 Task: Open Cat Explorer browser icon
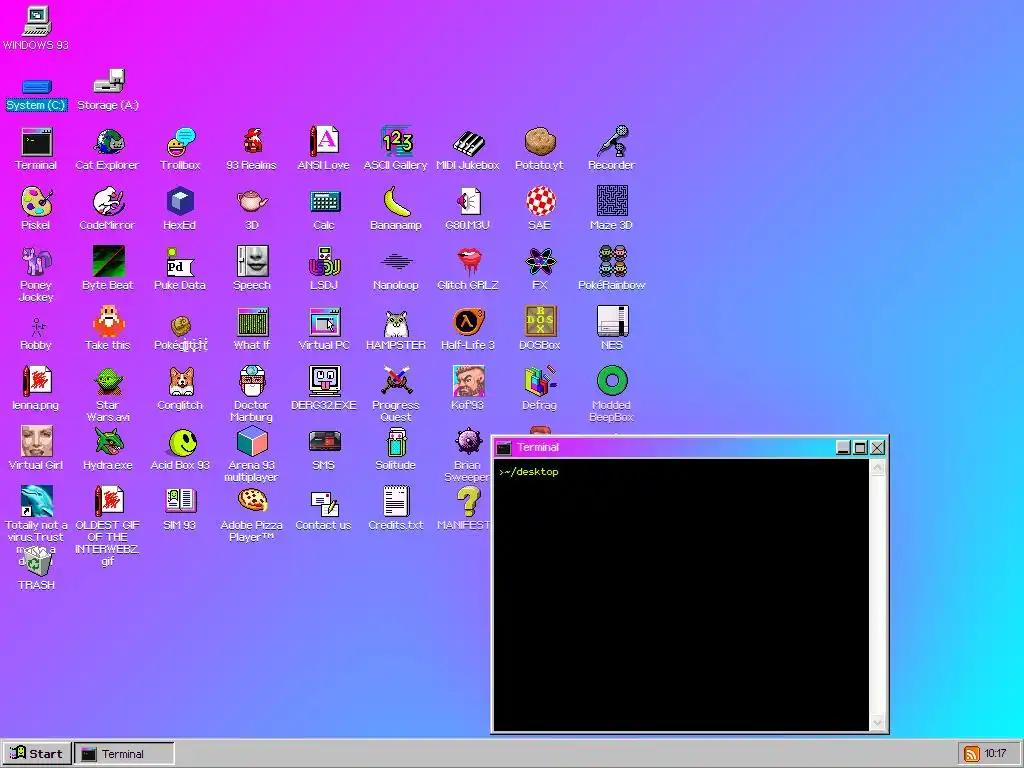108,142
